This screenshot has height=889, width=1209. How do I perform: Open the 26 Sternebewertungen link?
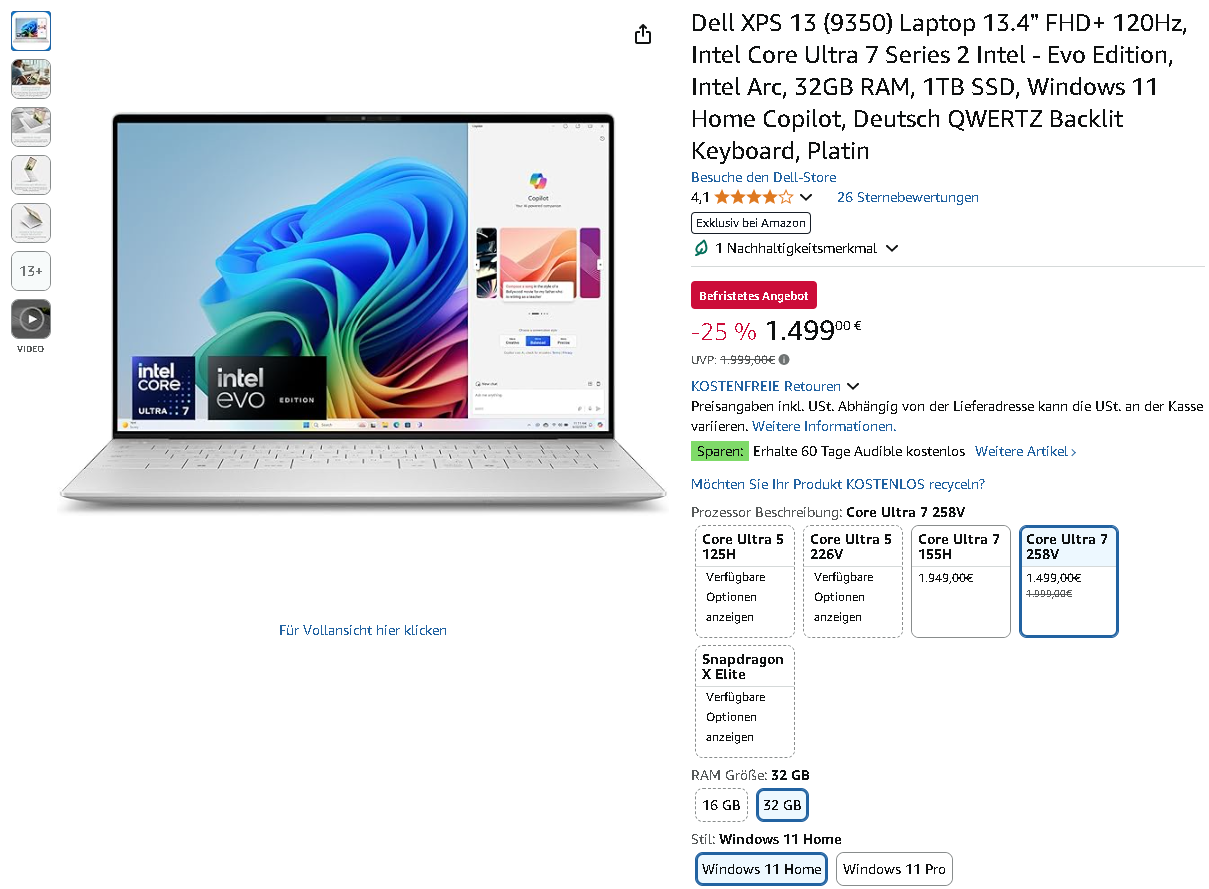pos(908,197)
